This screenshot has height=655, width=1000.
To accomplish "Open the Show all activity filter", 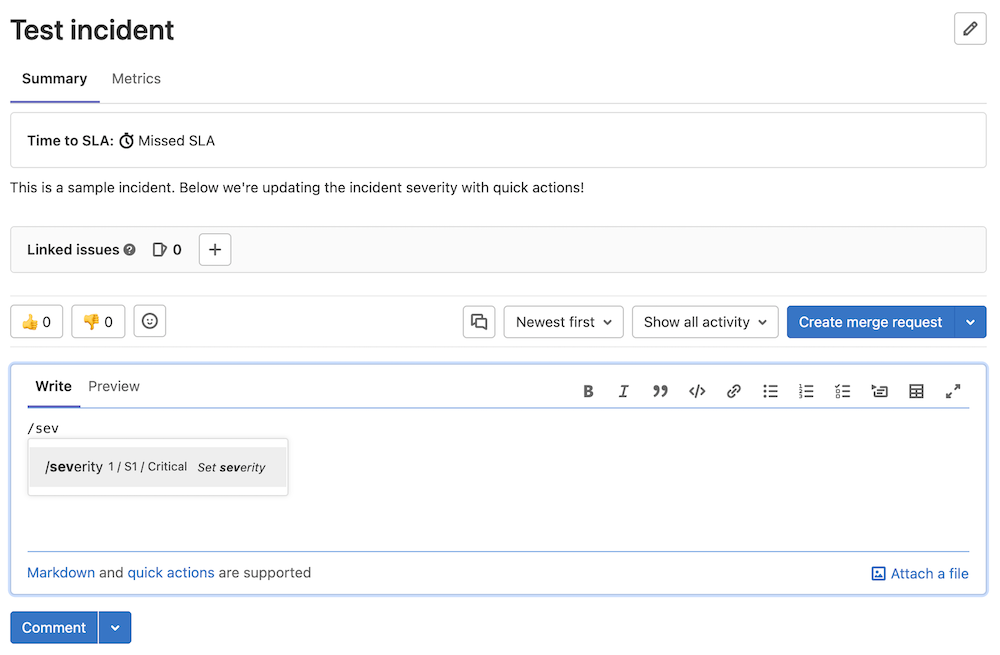I will (x=705, y=321).
